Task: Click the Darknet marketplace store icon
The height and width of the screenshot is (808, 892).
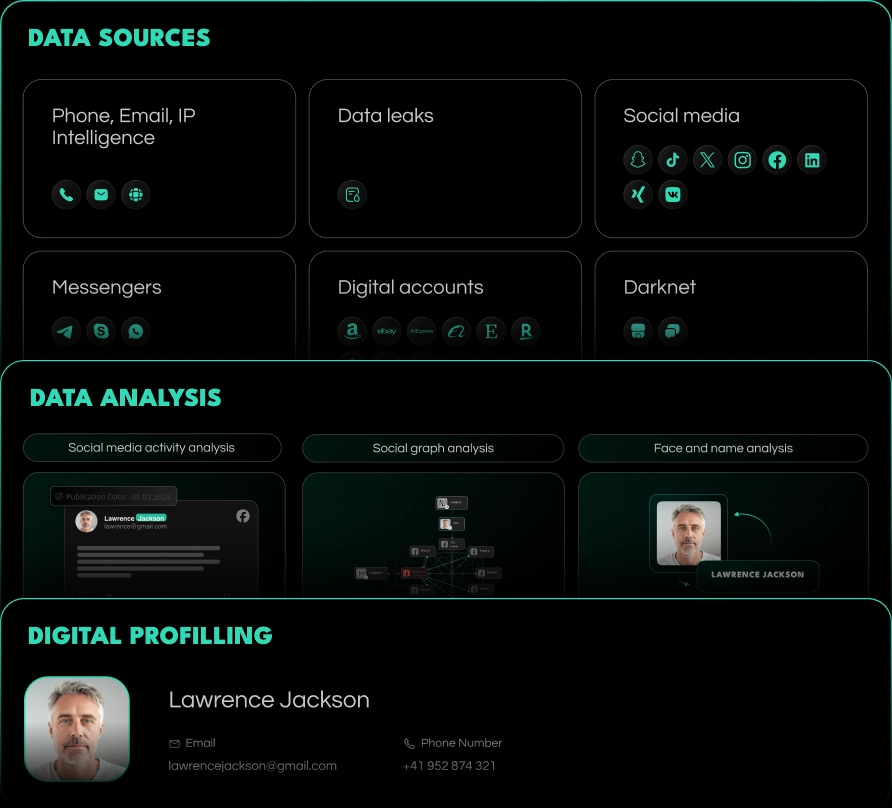Action: 638,331
